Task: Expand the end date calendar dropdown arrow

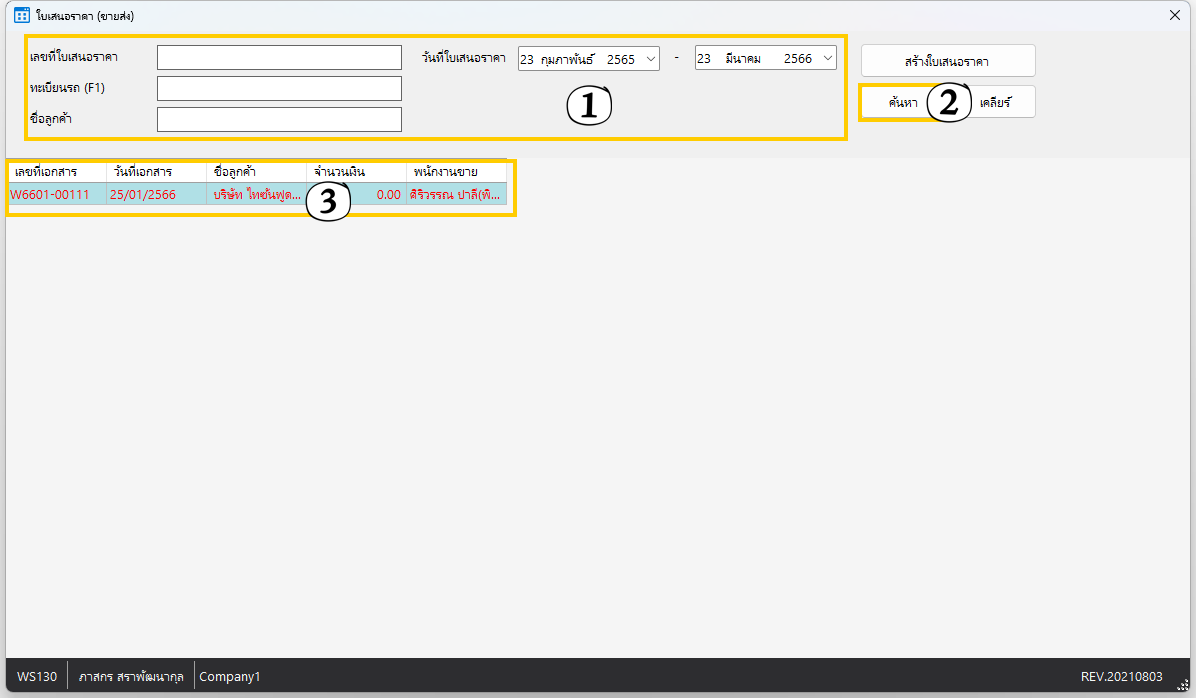Action: (828, 59)
